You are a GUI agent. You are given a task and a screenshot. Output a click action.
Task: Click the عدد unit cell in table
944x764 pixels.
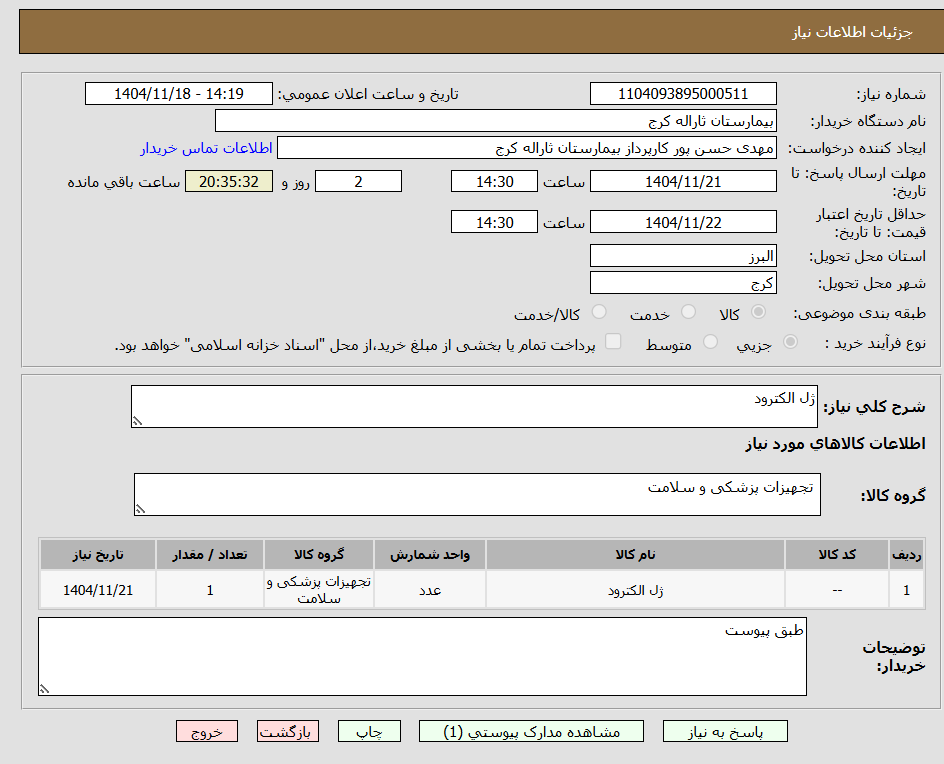430,590
